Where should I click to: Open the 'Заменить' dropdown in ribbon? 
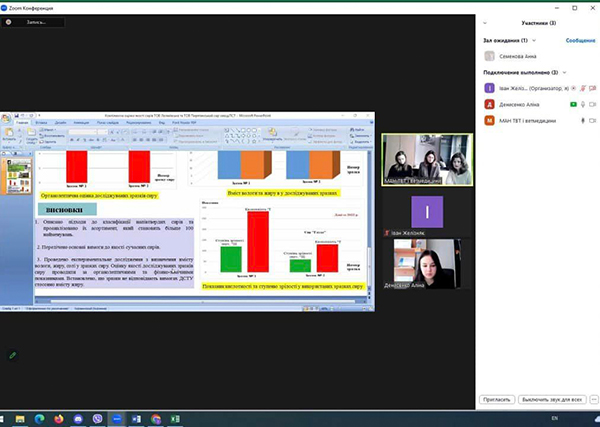360,136
